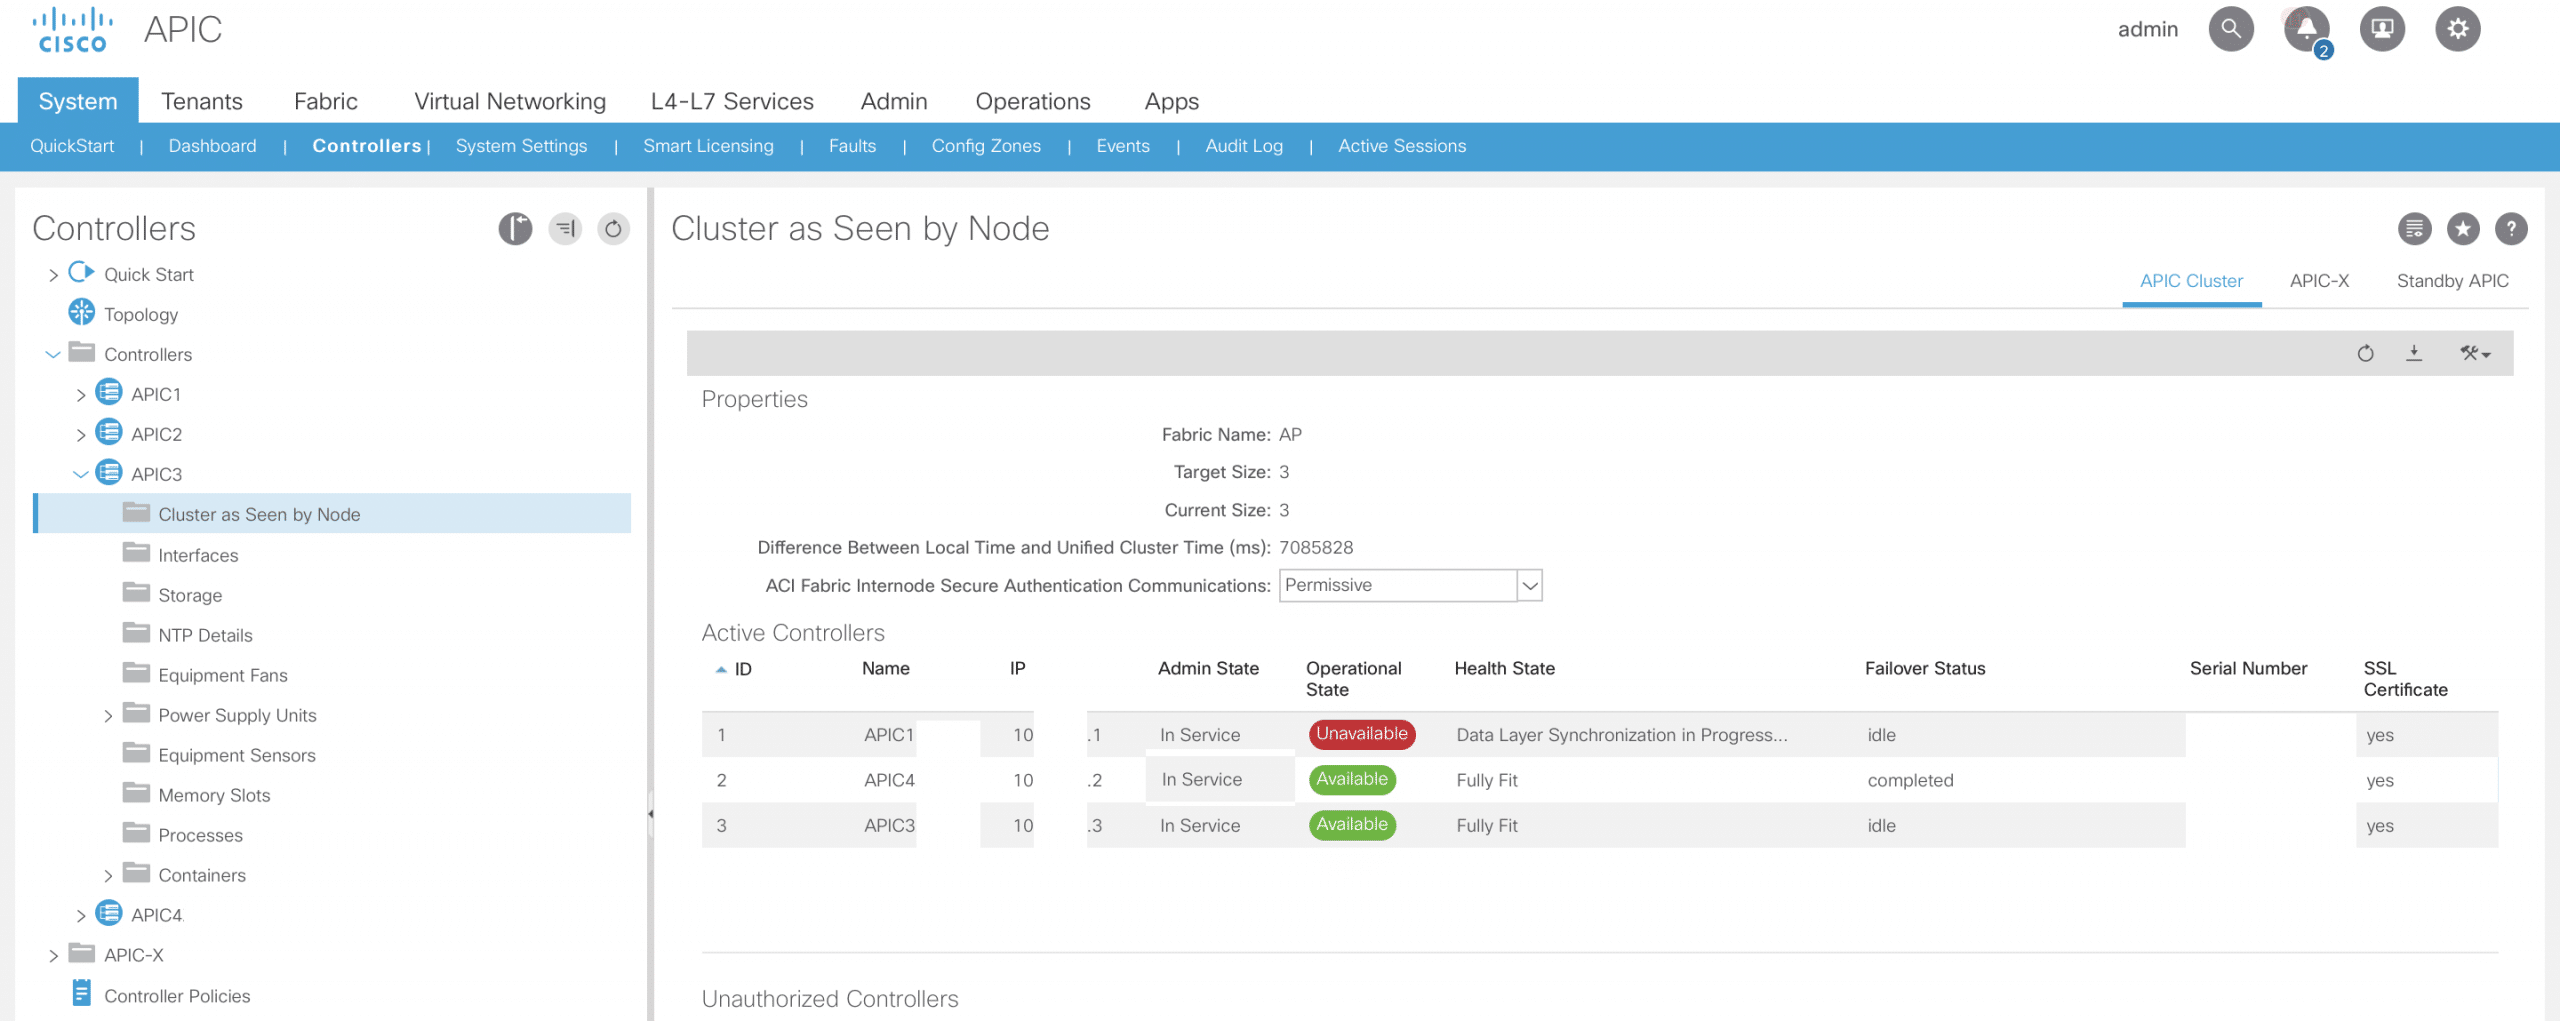Open the Fabric menu
The image size is (2560, 1021).
(x=326, y=101)
